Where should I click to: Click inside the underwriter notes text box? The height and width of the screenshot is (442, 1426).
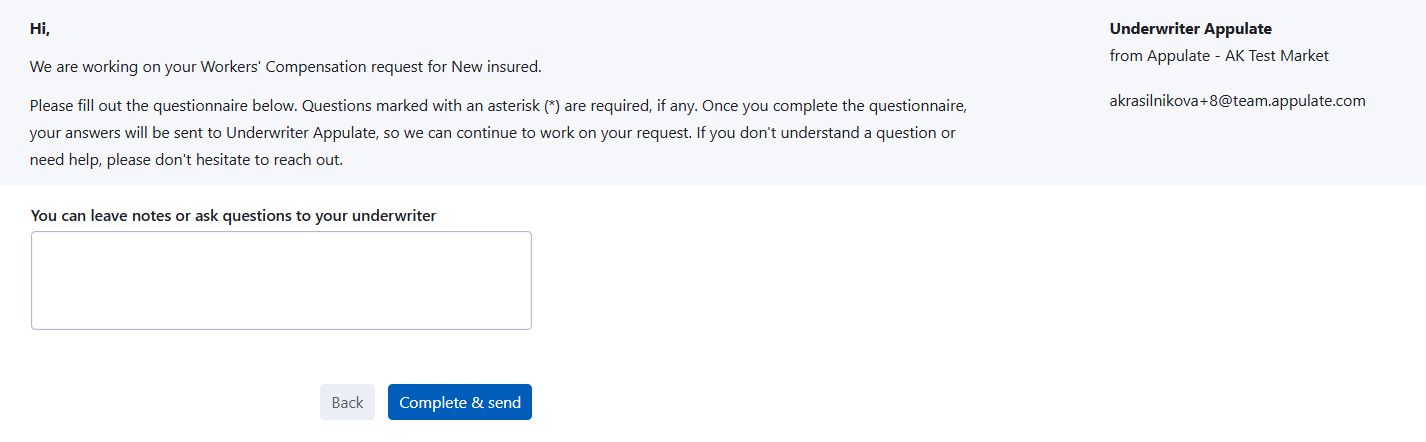coord(281,280)
